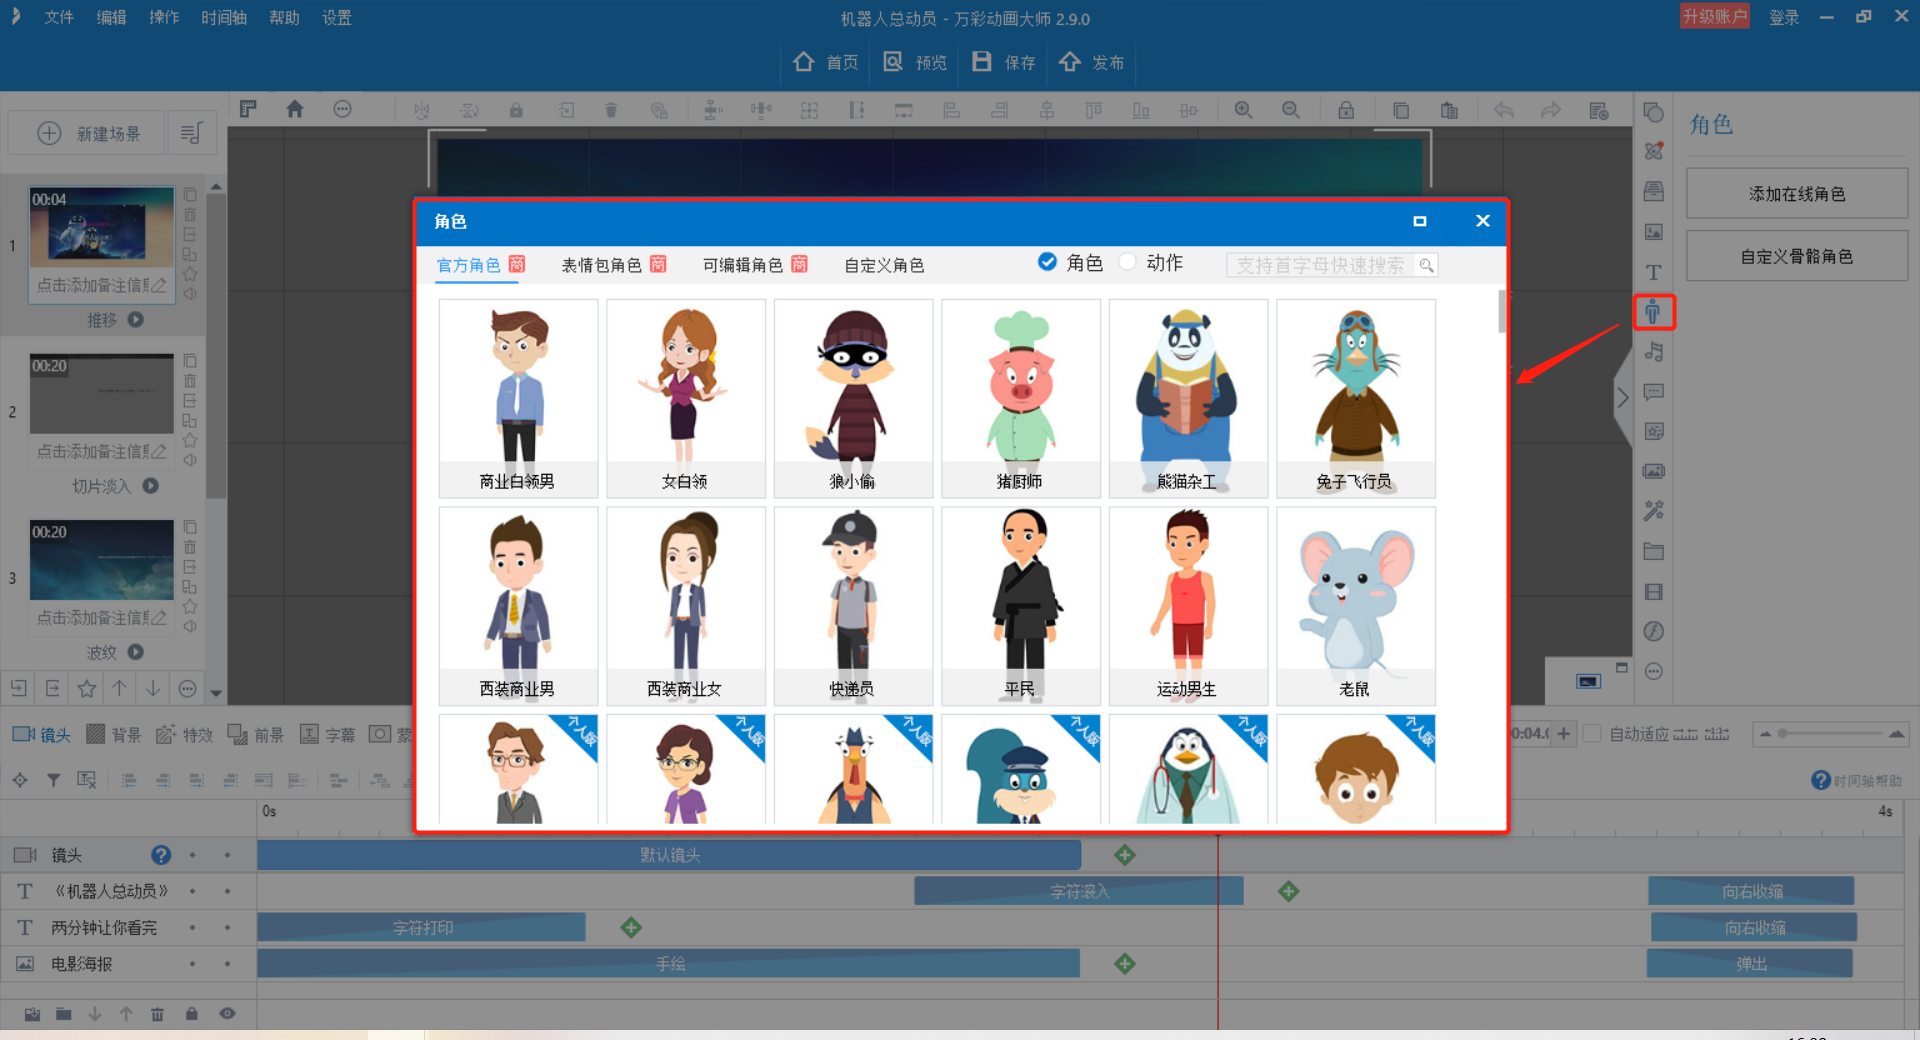Open the 波纹 transition options for scene 3
Screen dimensions: 1920x1040
[136, 652]
